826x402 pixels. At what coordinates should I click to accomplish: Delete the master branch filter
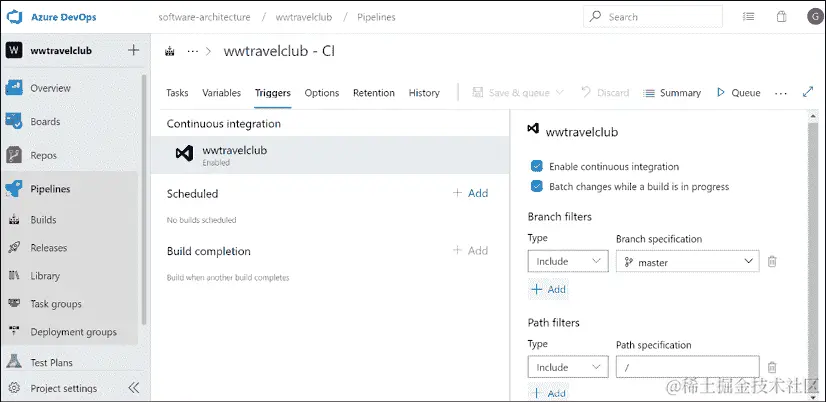tap(772, 261)
